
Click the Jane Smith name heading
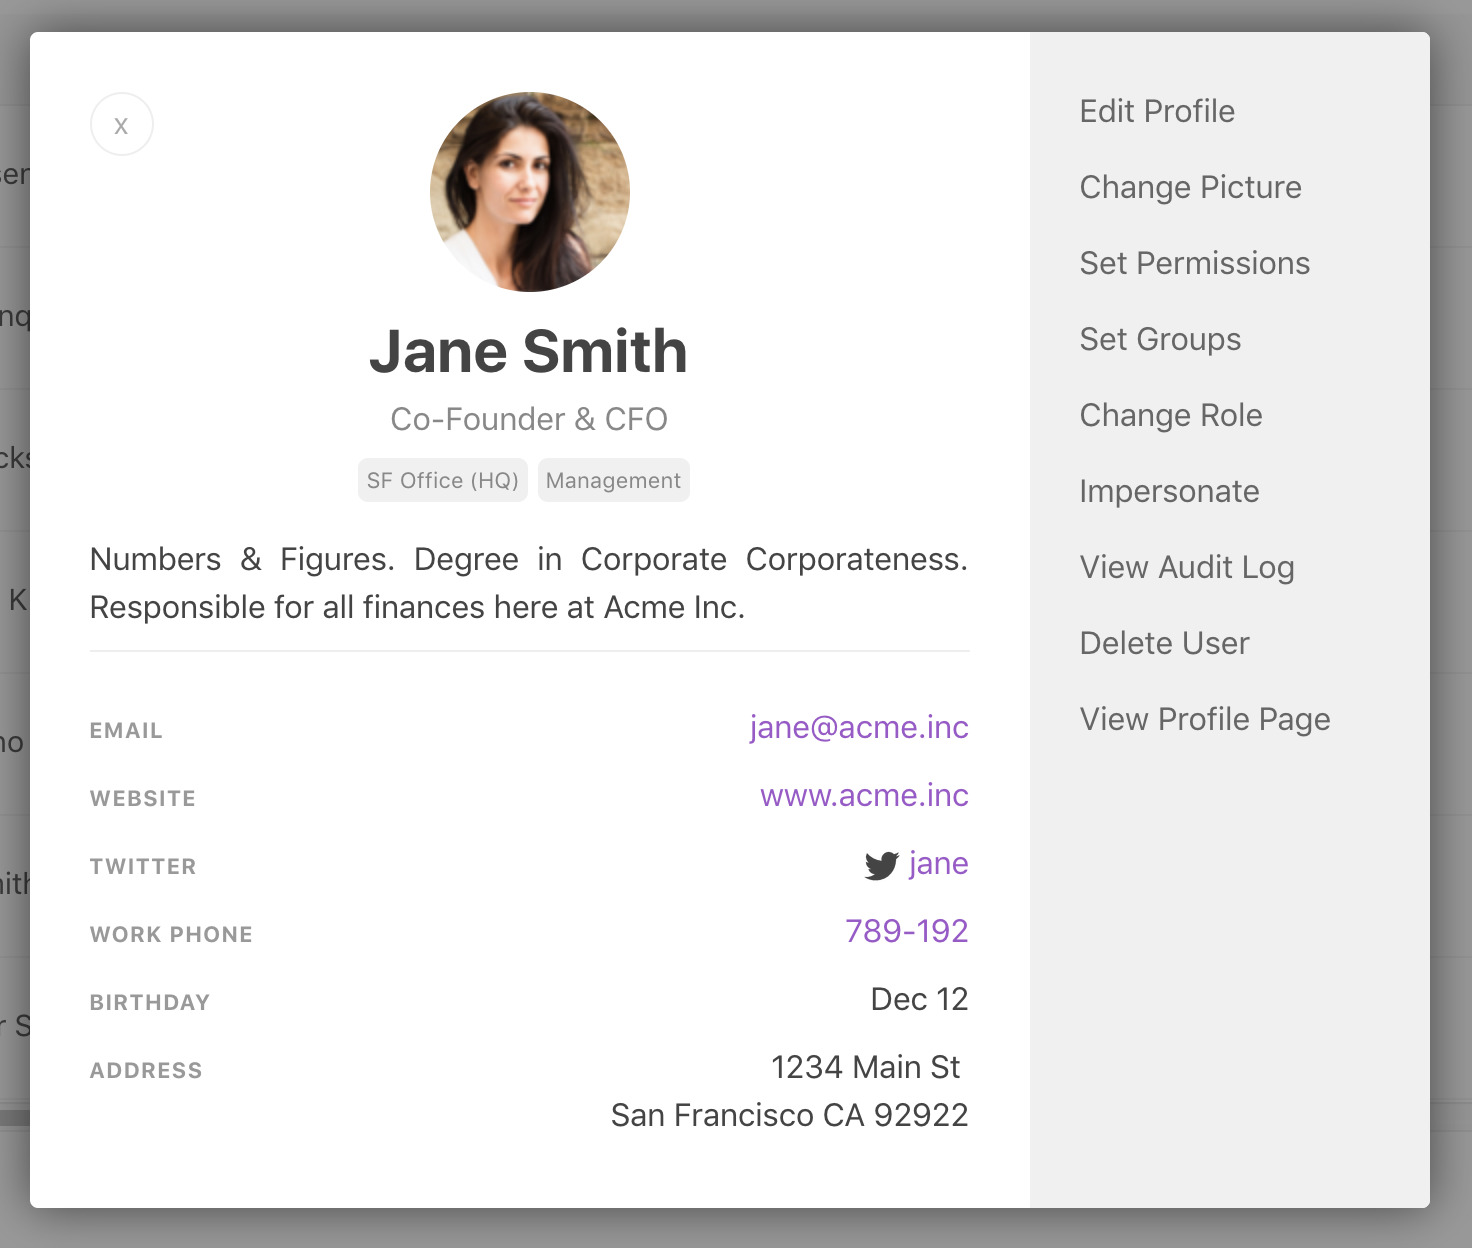(528, 352)
